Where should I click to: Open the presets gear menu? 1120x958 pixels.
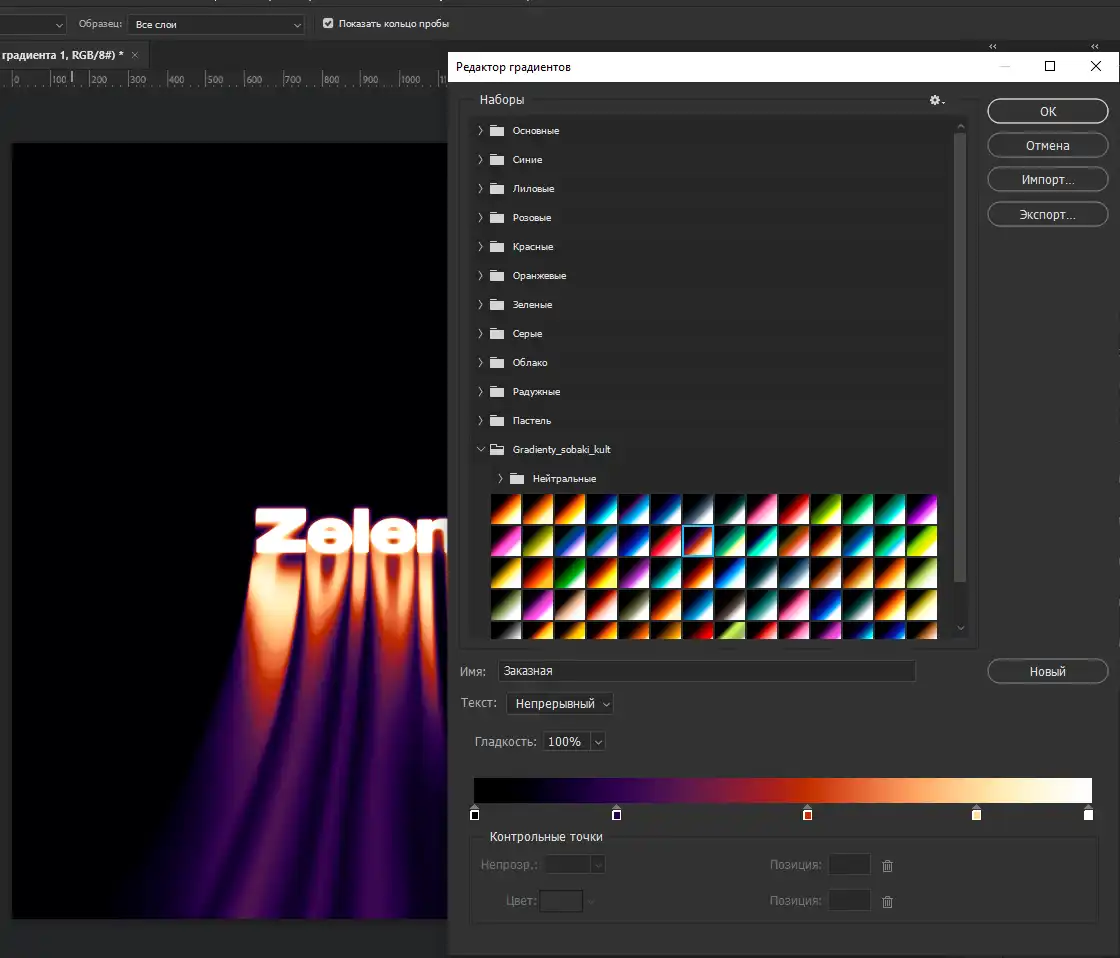pyautogui.click(x=936, y=100)
